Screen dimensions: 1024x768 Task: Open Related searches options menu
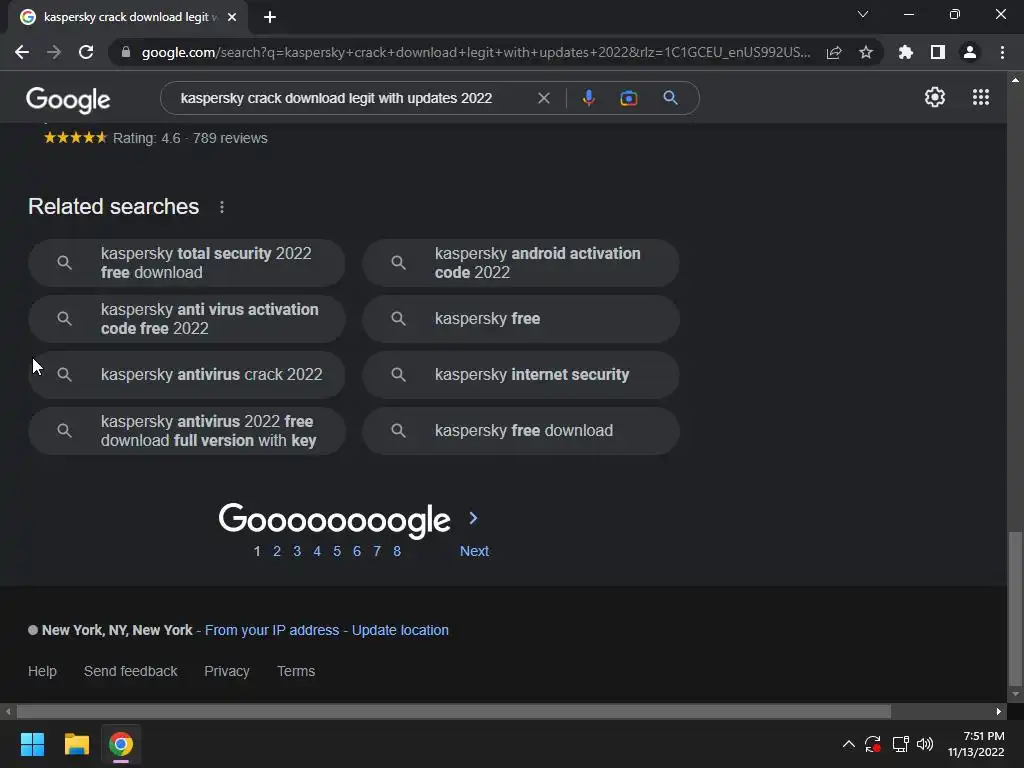(222, 207)
